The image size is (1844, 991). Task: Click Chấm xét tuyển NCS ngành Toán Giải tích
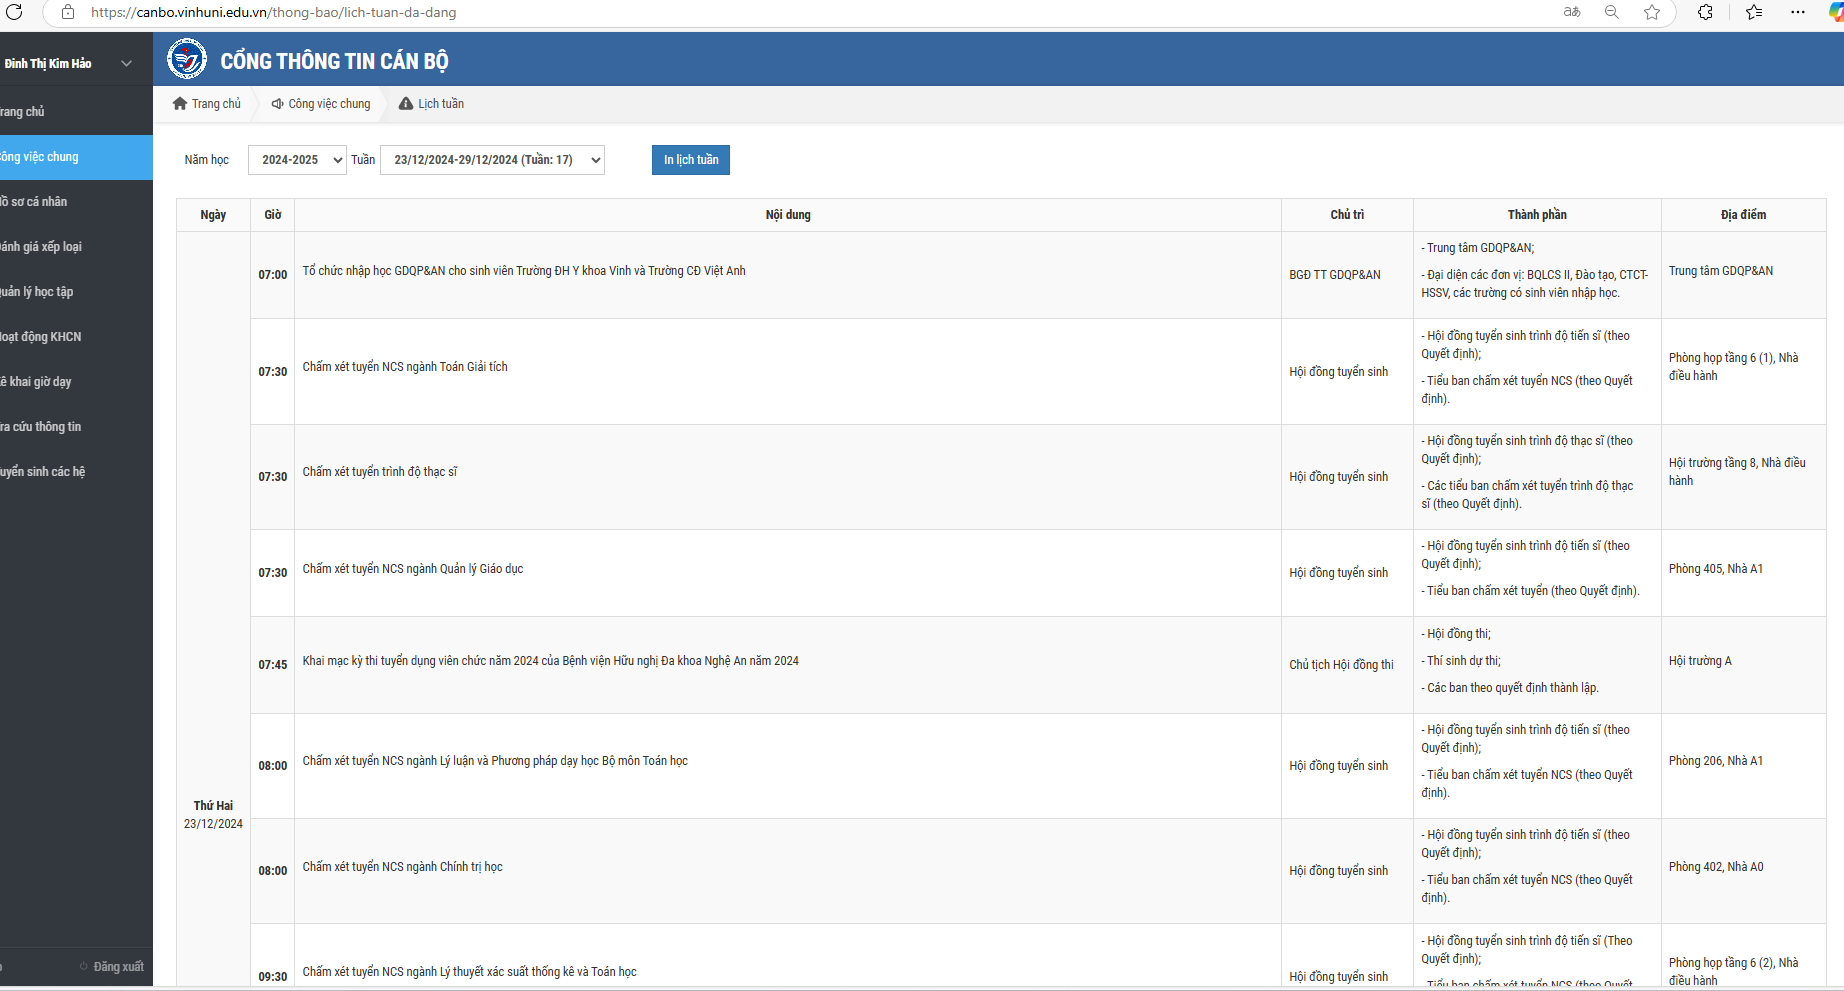pos(405,367)
